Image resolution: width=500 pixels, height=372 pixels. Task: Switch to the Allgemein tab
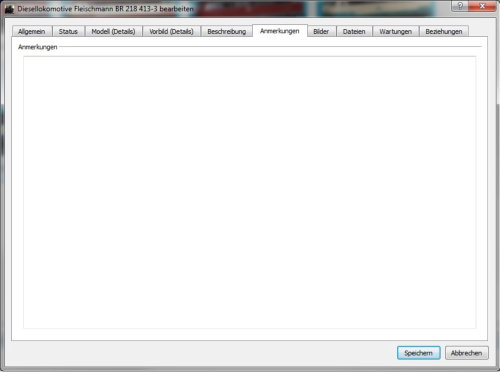pos(32,31)
